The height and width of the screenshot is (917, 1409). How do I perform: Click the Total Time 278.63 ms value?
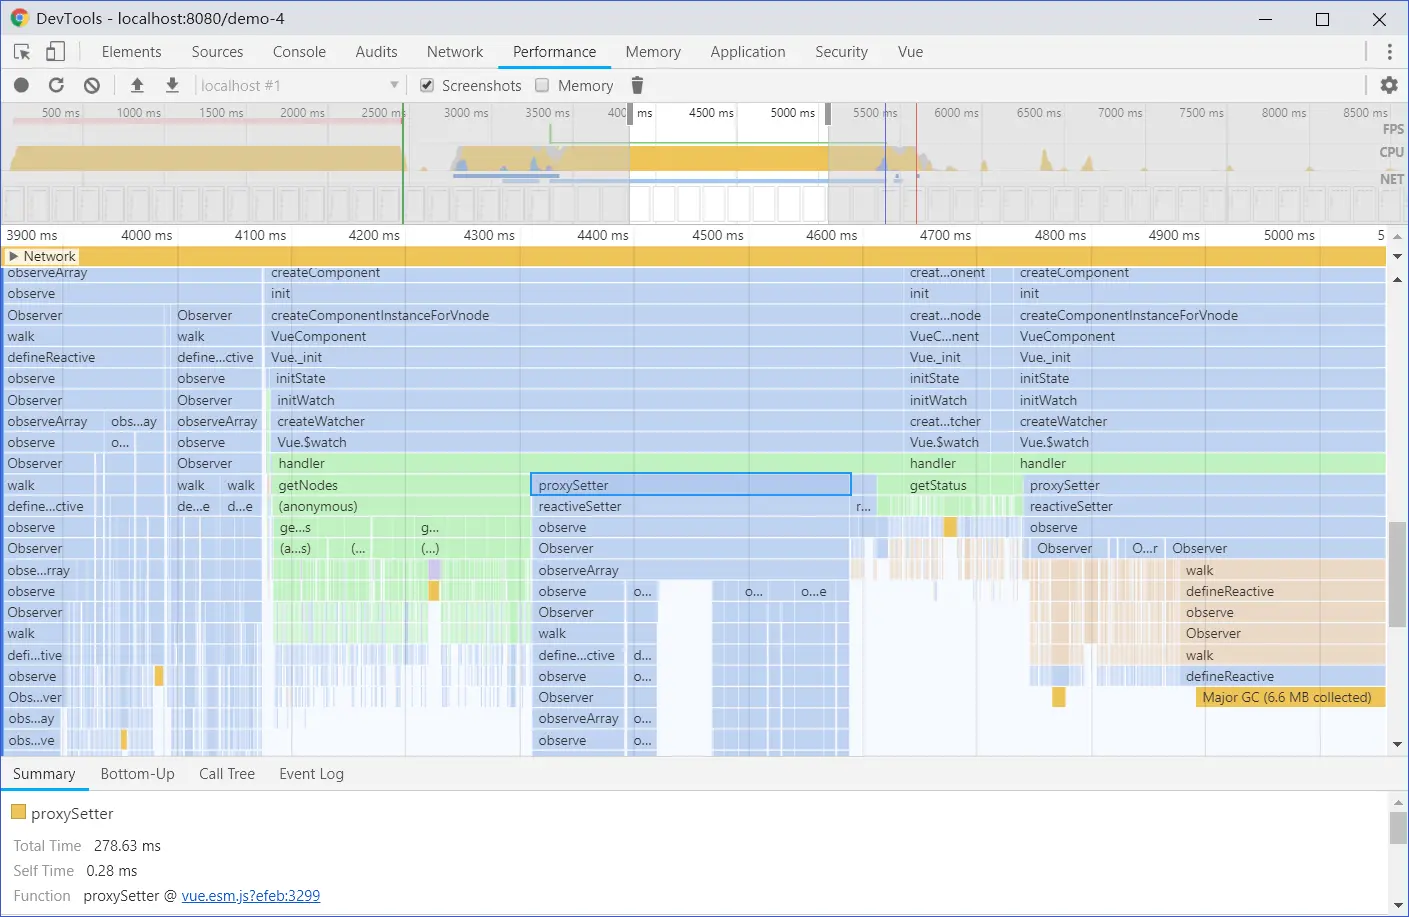127,846
